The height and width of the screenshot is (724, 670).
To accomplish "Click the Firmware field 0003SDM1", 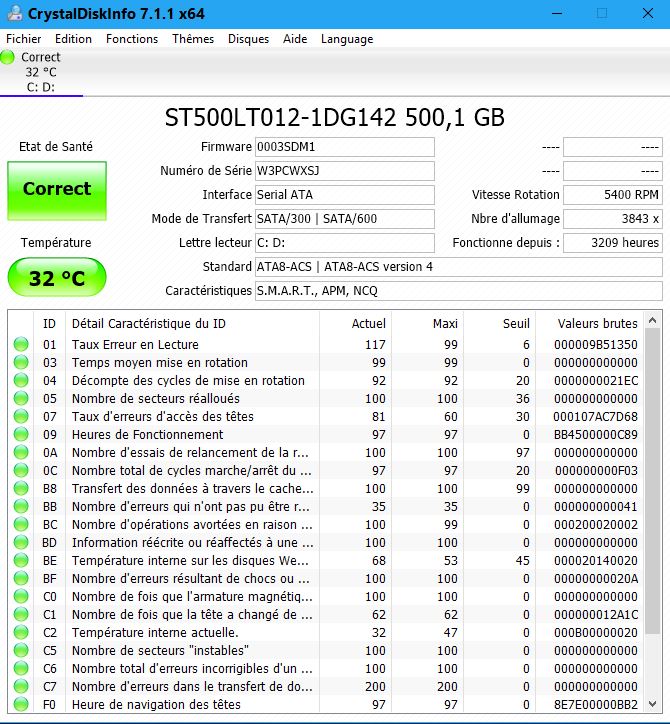I will [x=344, y=147].
